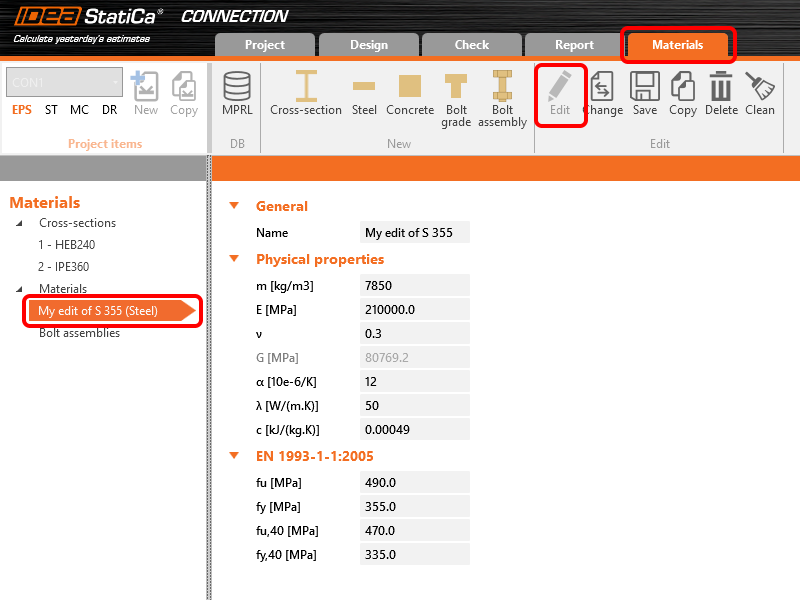Switch to the Design tab
The width and height of the screenshot is (800, 600).
pos(369,45)
